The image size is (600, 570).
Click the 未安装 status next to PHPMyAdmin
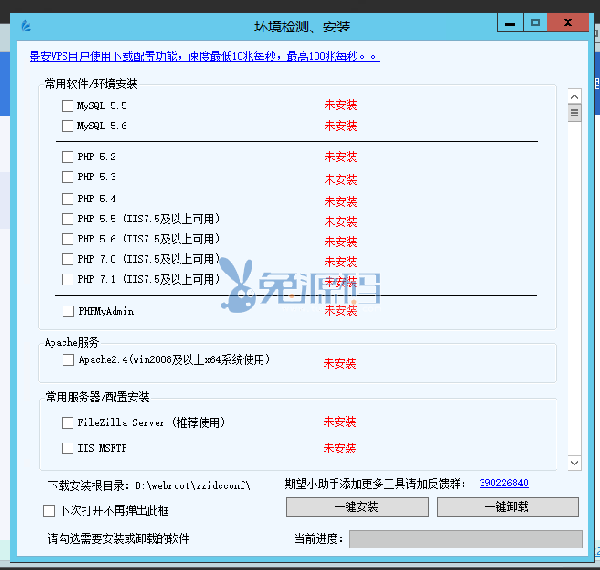point(341,311)
